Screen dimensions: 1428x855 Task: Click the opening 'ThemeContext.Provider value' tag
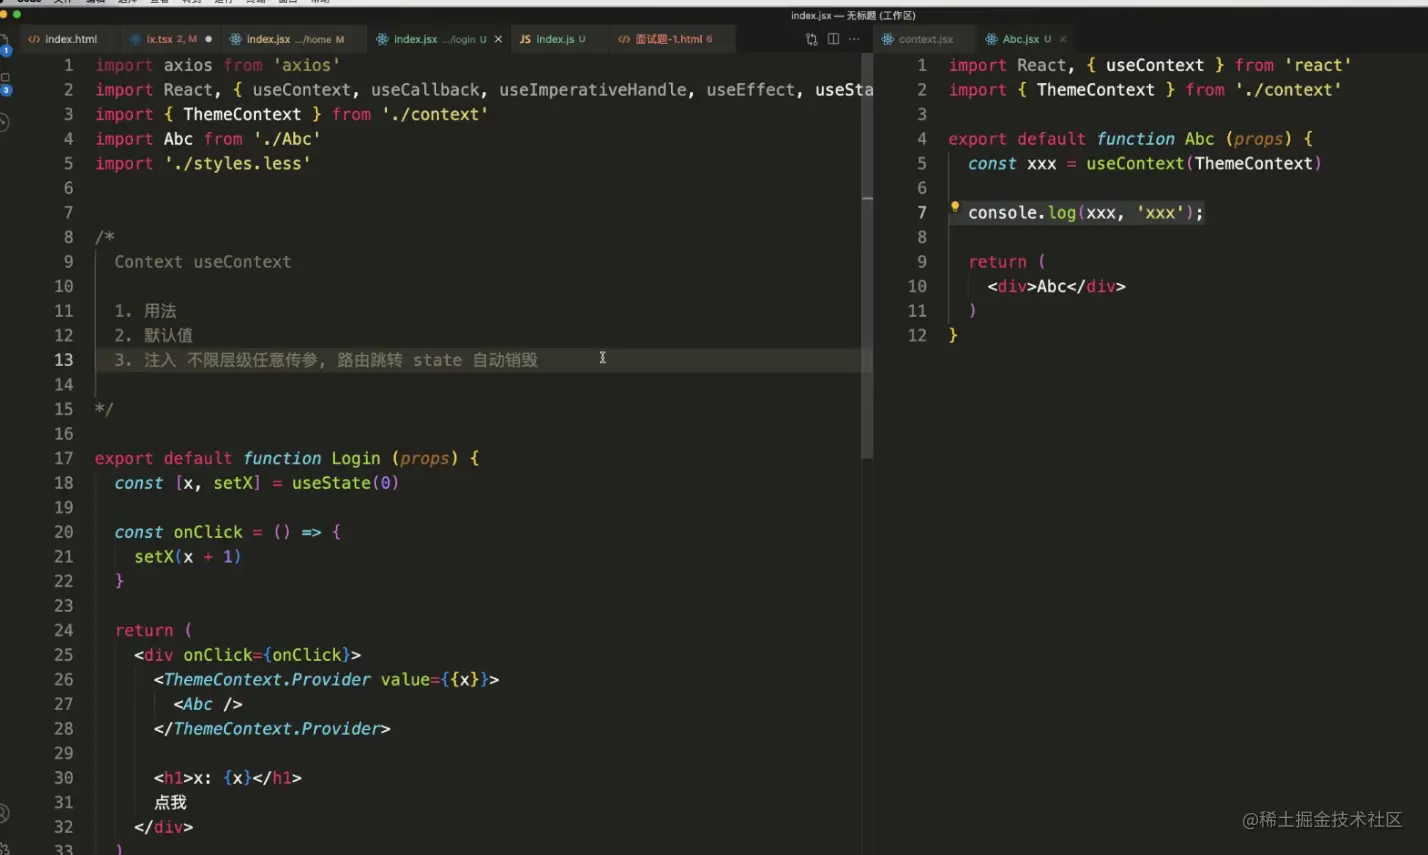coord(326,679)
